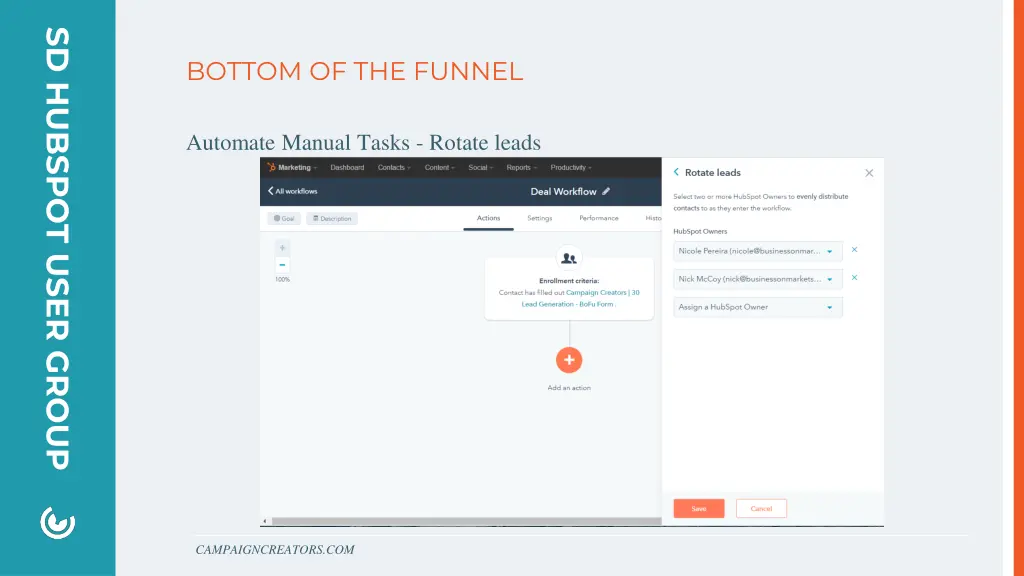1024x576 pixels.
Task: Open the Dashboard menu item
Action: click(x=347, y=168)
